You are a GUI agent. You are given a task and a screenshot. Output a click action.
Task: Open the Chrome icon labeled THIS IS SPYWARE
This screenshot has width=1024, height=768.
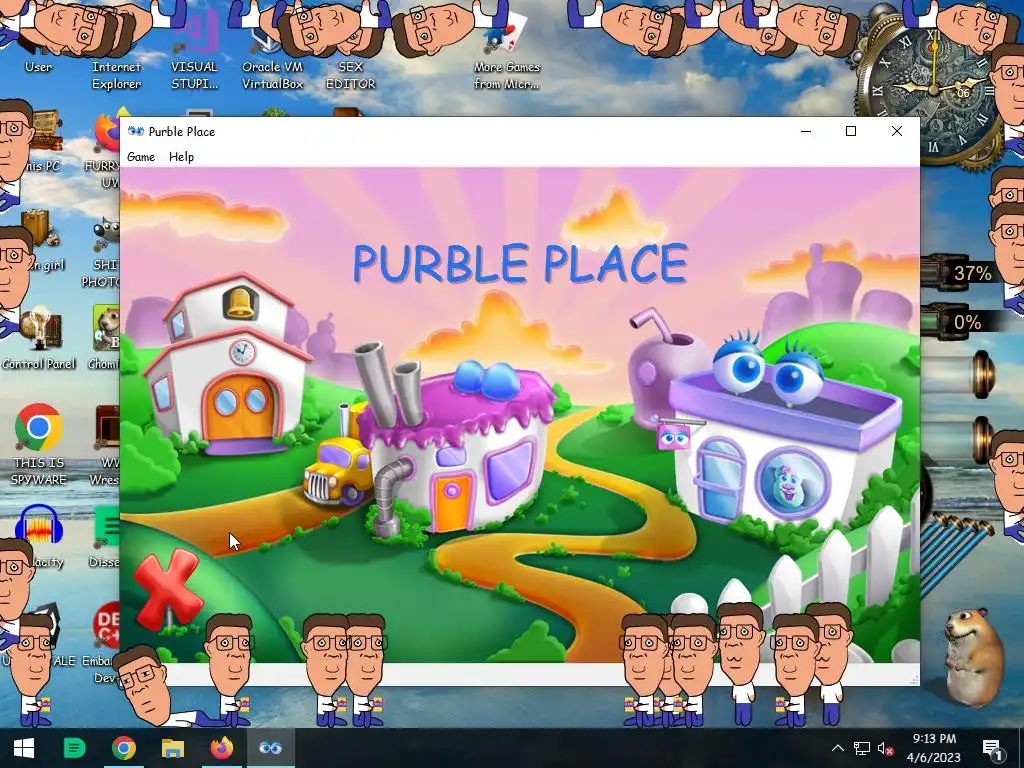point(39,444)
